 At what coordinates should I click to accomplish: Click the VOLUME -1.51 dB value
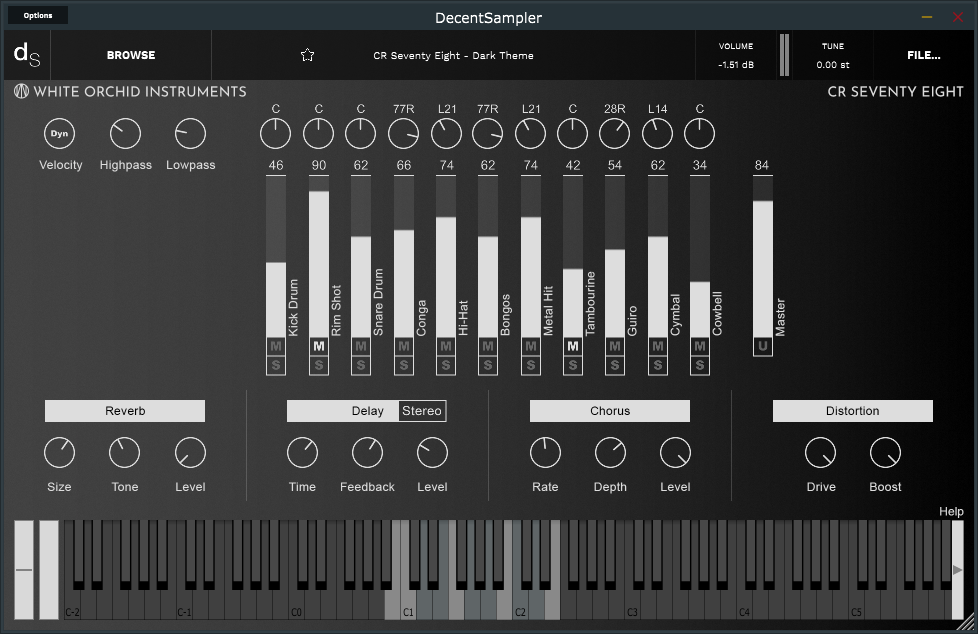(x=736, y=64)
